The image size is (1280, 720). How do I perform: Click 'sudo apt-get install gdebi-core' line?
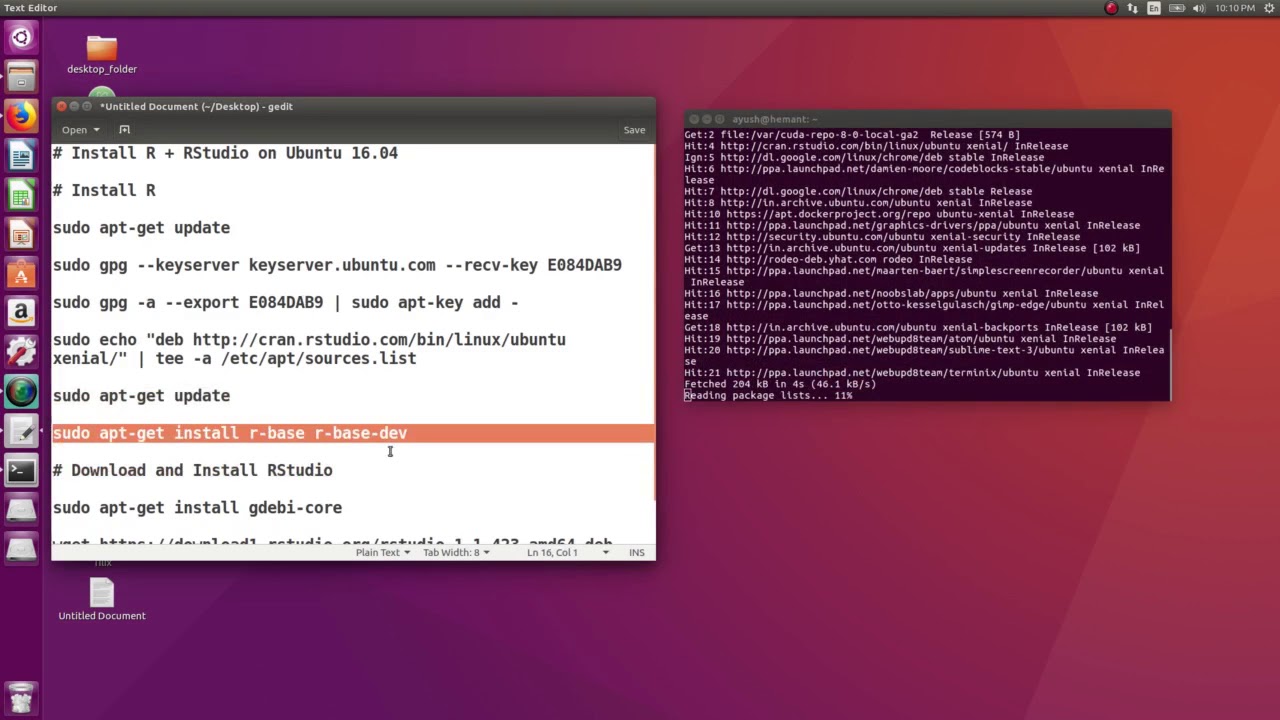click(197, 508)
